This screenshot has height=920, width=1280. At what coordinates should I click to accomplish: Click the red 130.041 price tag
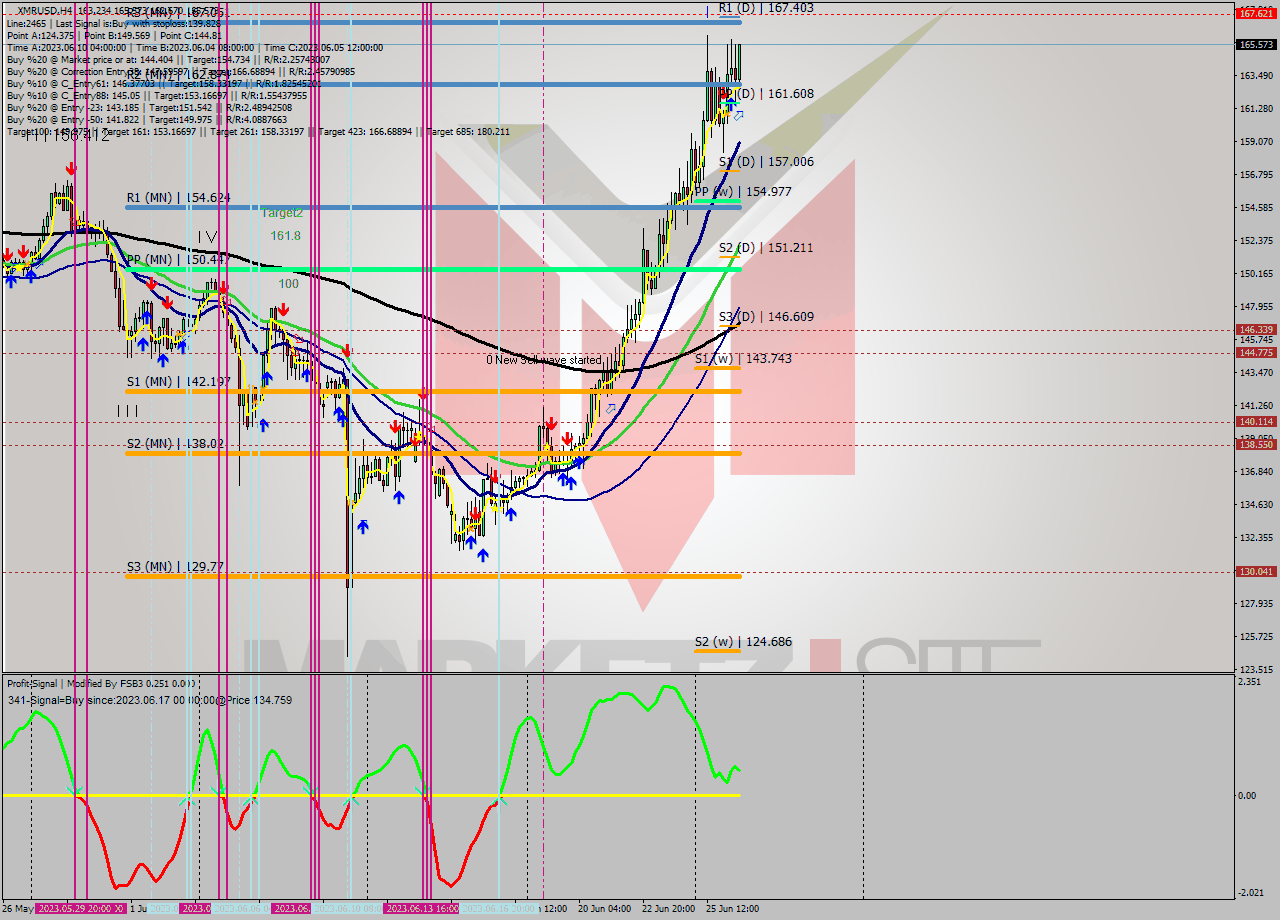(x=1255, y=572)
